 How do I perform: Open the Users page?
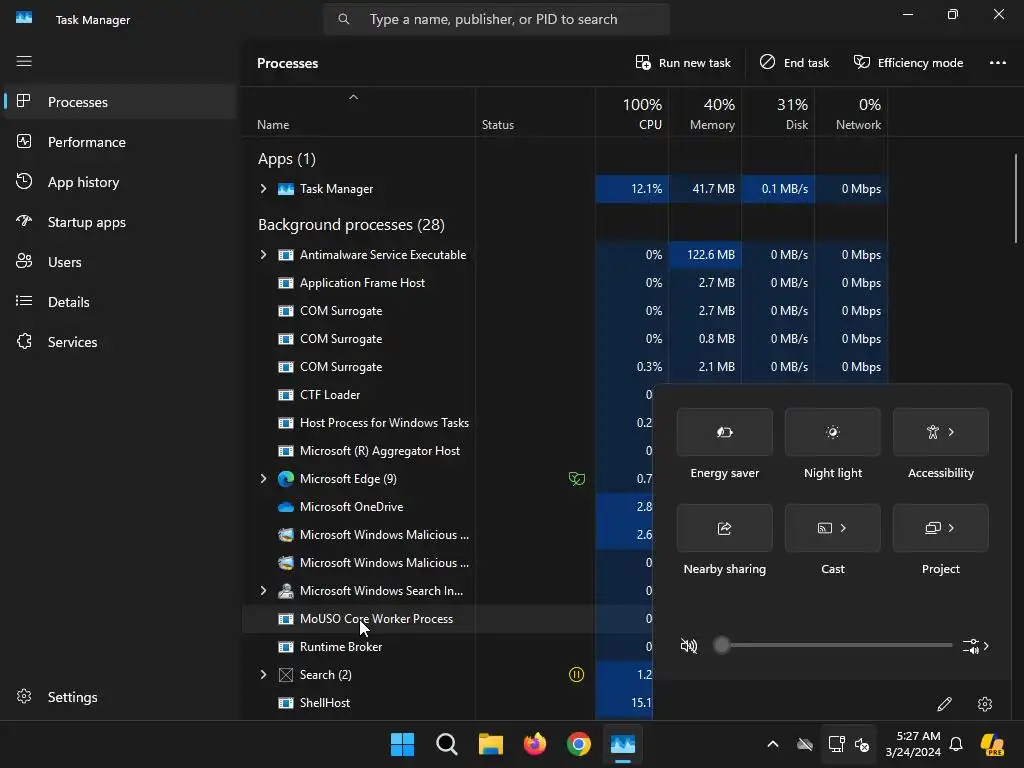(x=120, y=262)
